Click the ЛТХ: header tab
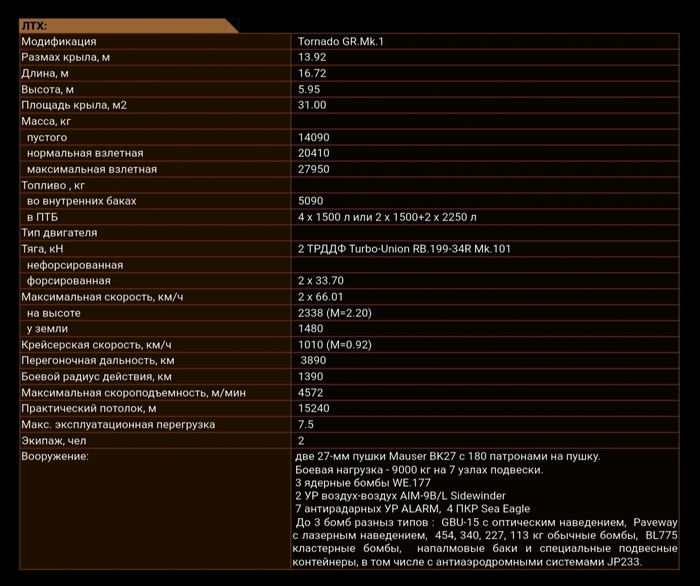The image size is (700, 586). (x=35, y=25)
